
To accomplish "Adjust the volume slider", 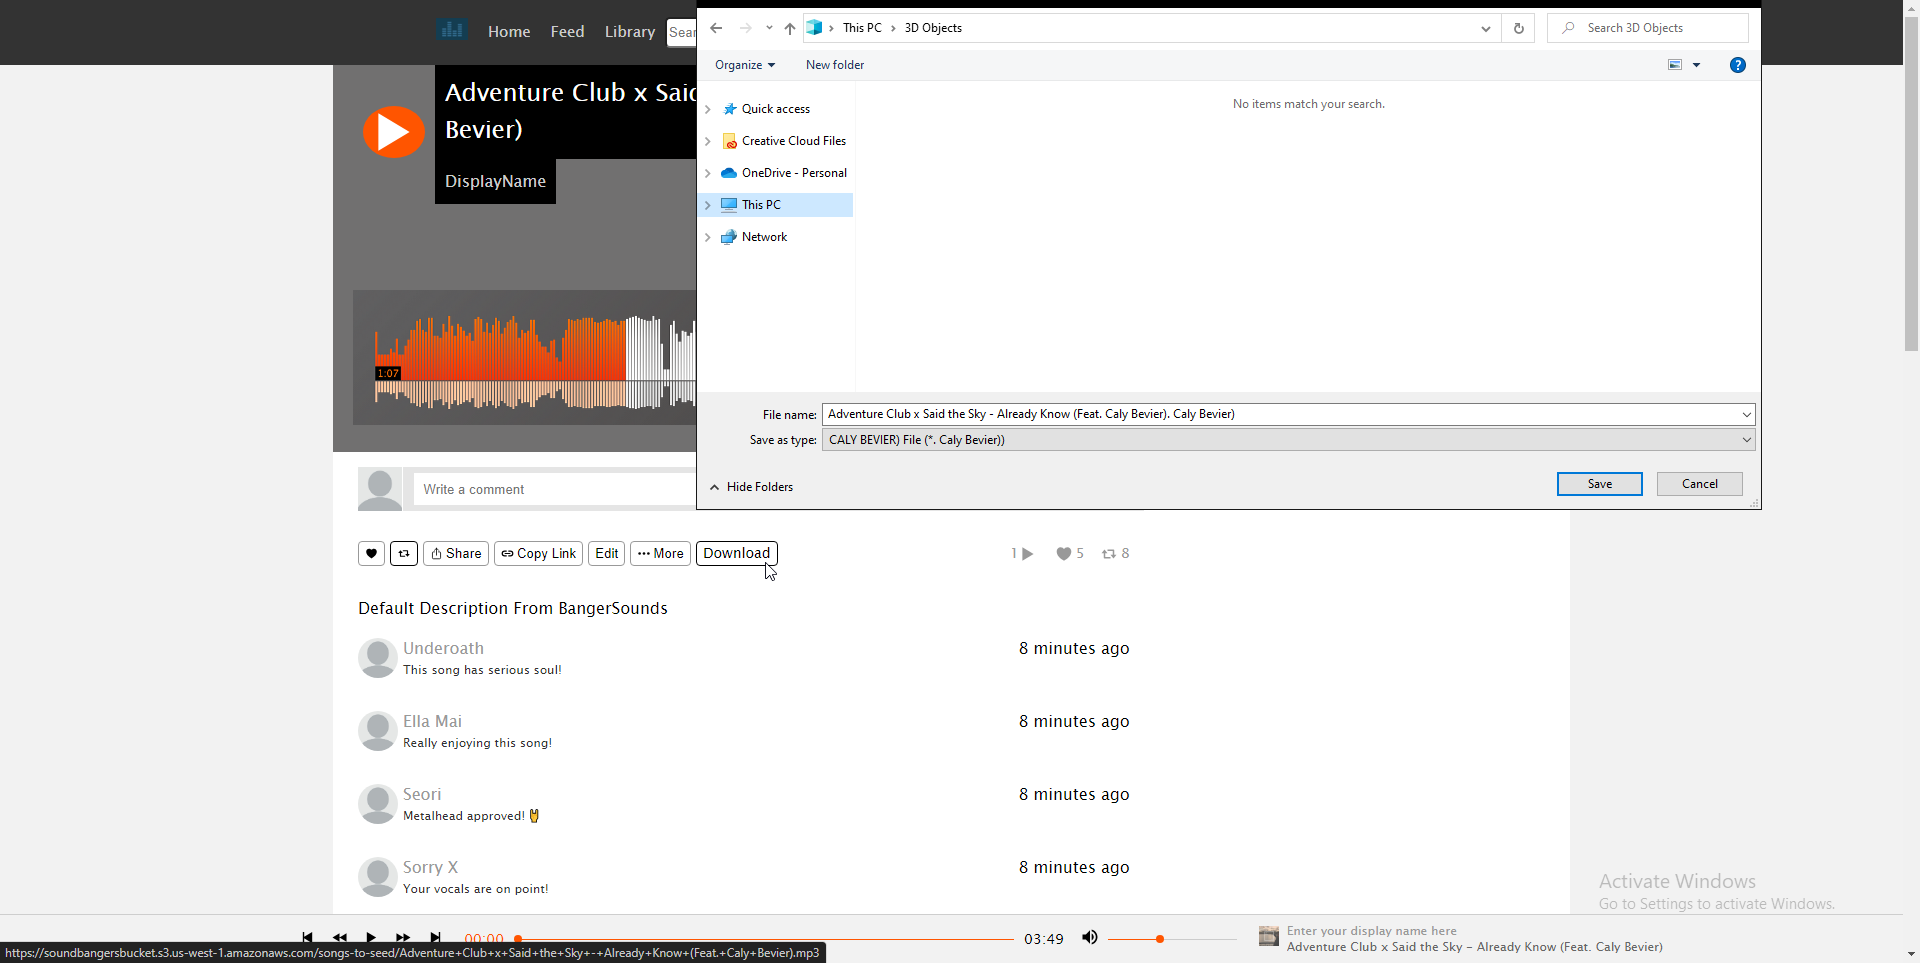I will (x=1172, y=939).
